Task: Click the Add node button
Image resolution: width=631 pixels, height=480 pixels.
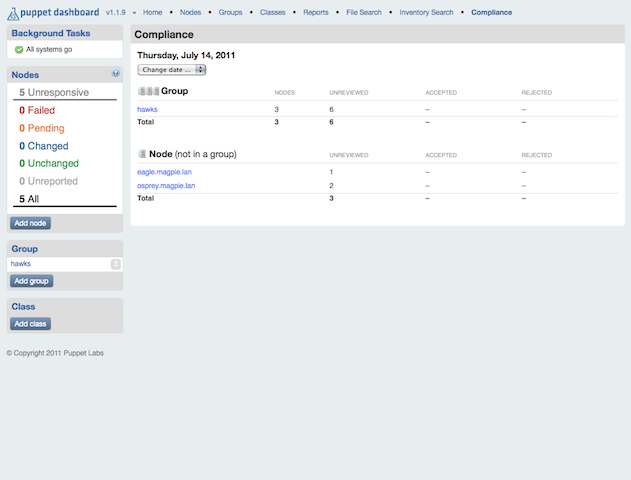Action: 31,223
